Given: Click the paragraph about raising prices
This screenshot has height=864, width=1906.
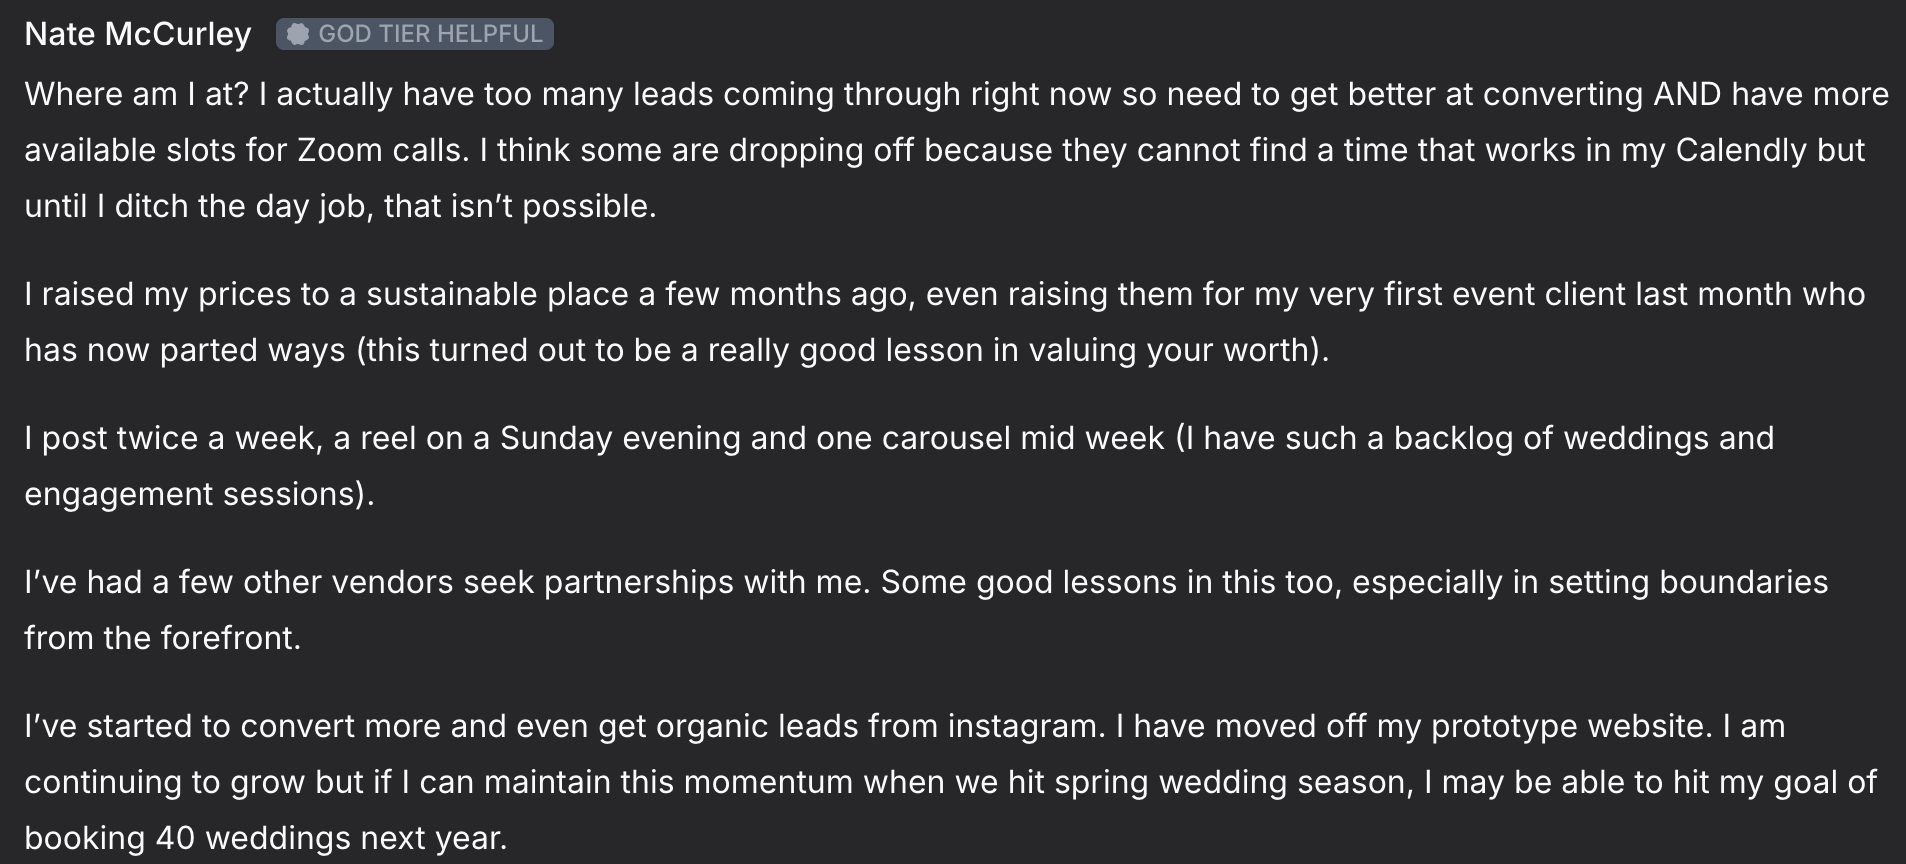Looking at the screenshot, I should 945,322.
